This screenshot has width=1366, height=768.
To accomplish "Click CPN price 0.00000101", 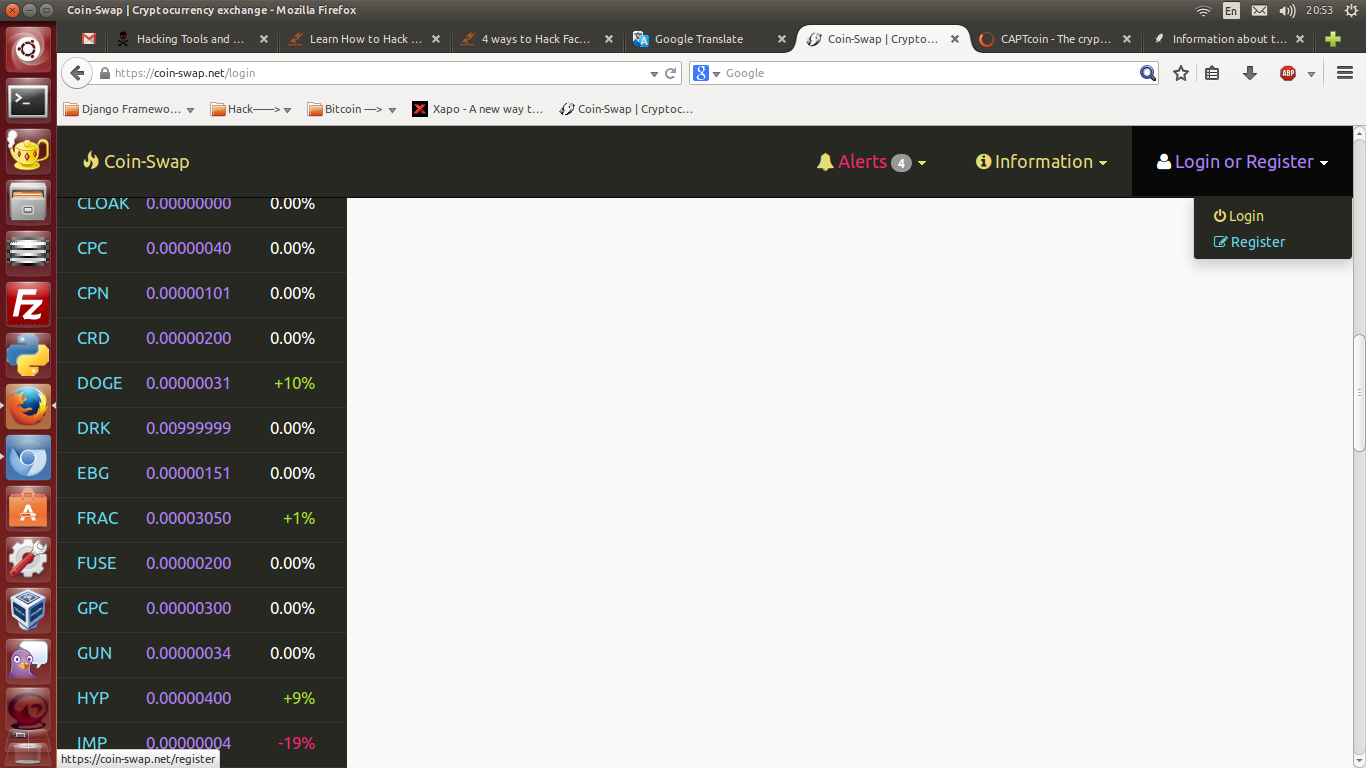I will pos(188,293).
